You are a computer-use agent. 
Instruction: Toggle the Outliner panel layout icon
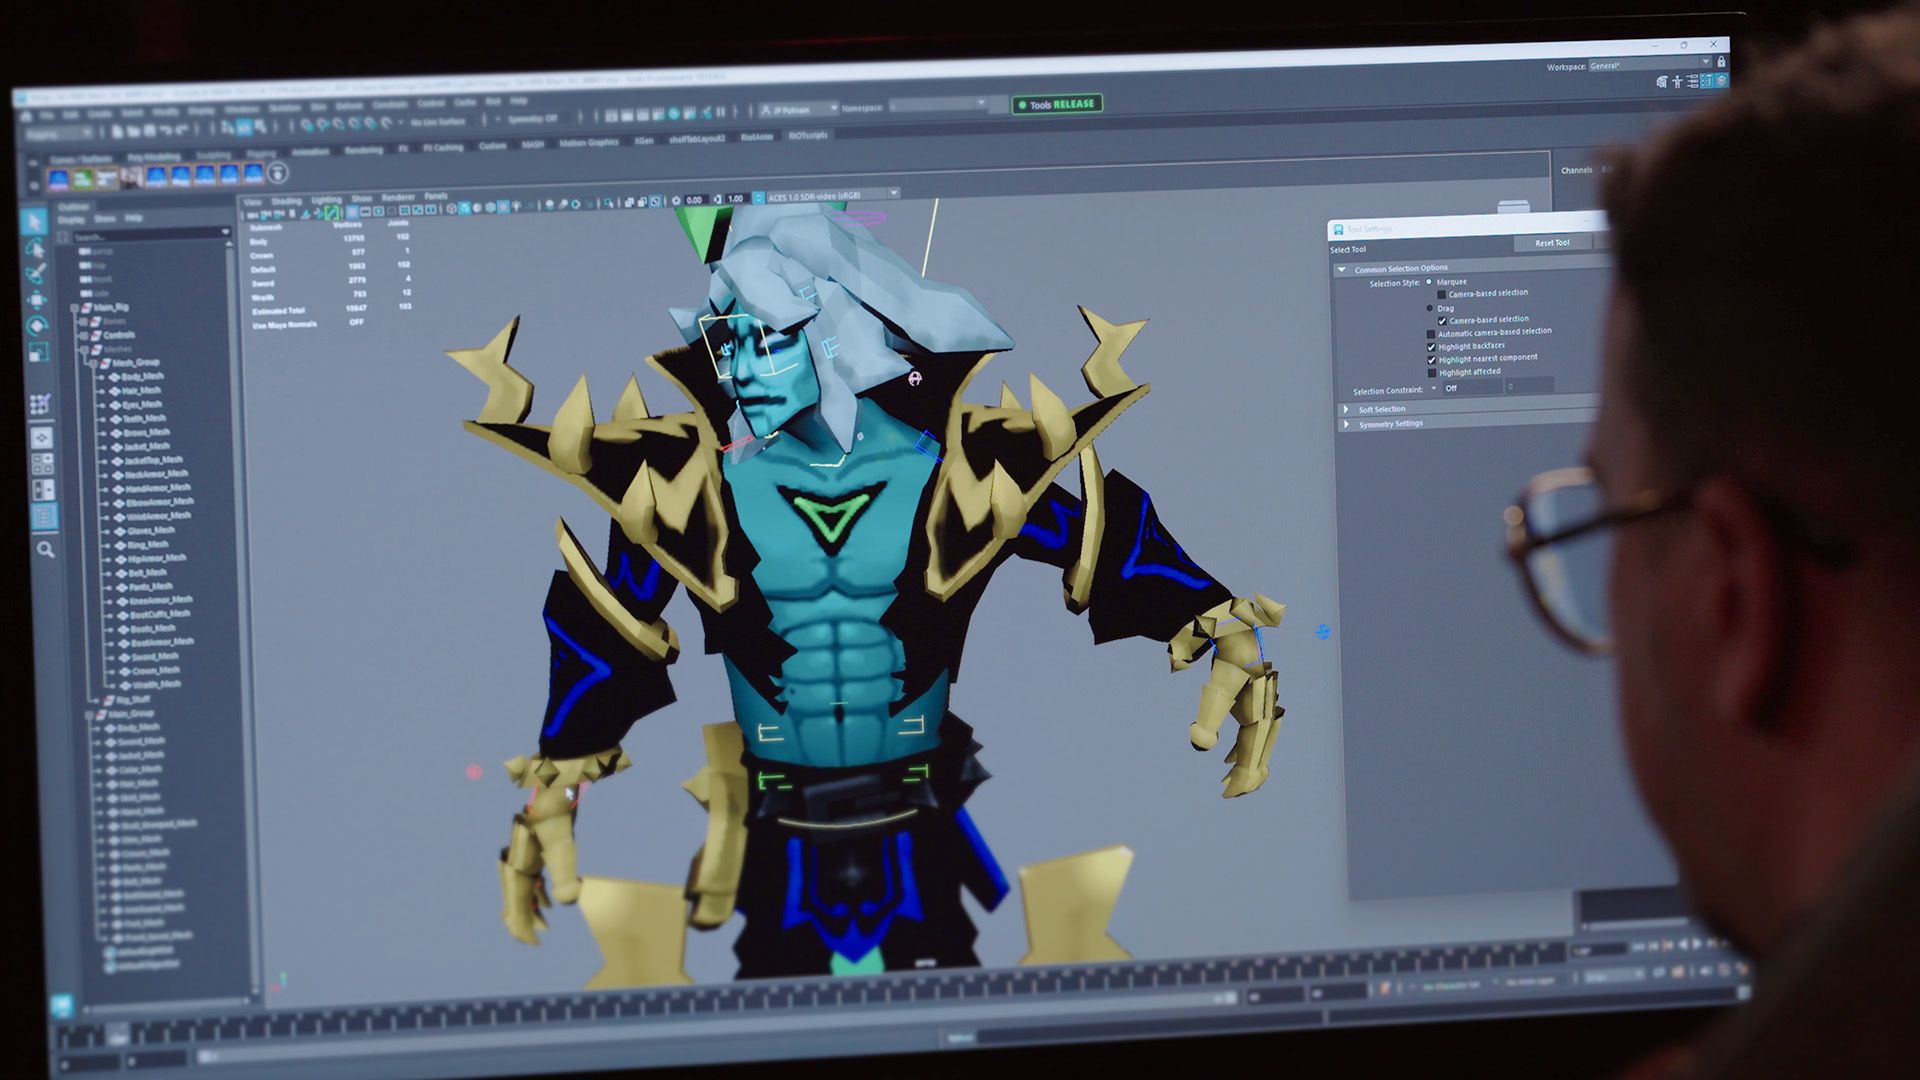(44, 516)
